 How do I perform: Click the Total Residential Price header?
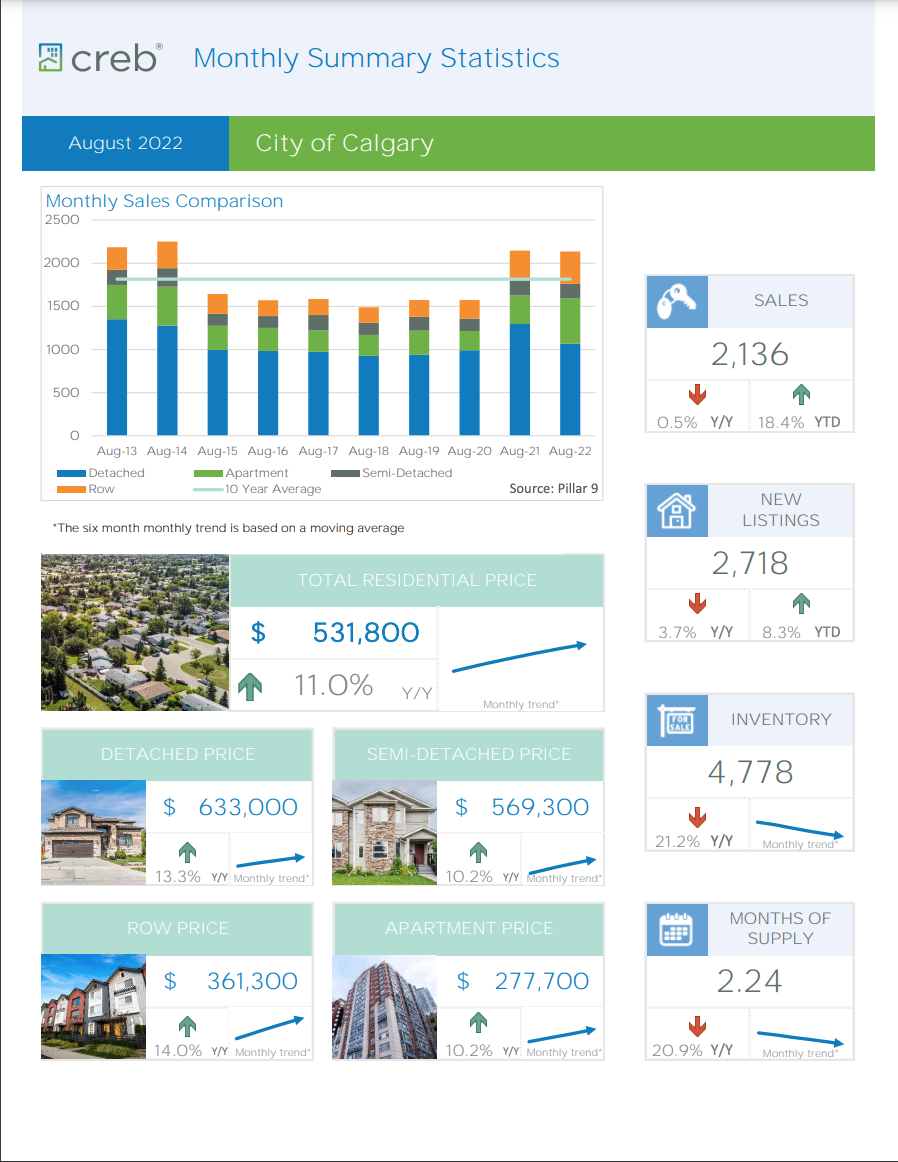click(x=417, y=580)
